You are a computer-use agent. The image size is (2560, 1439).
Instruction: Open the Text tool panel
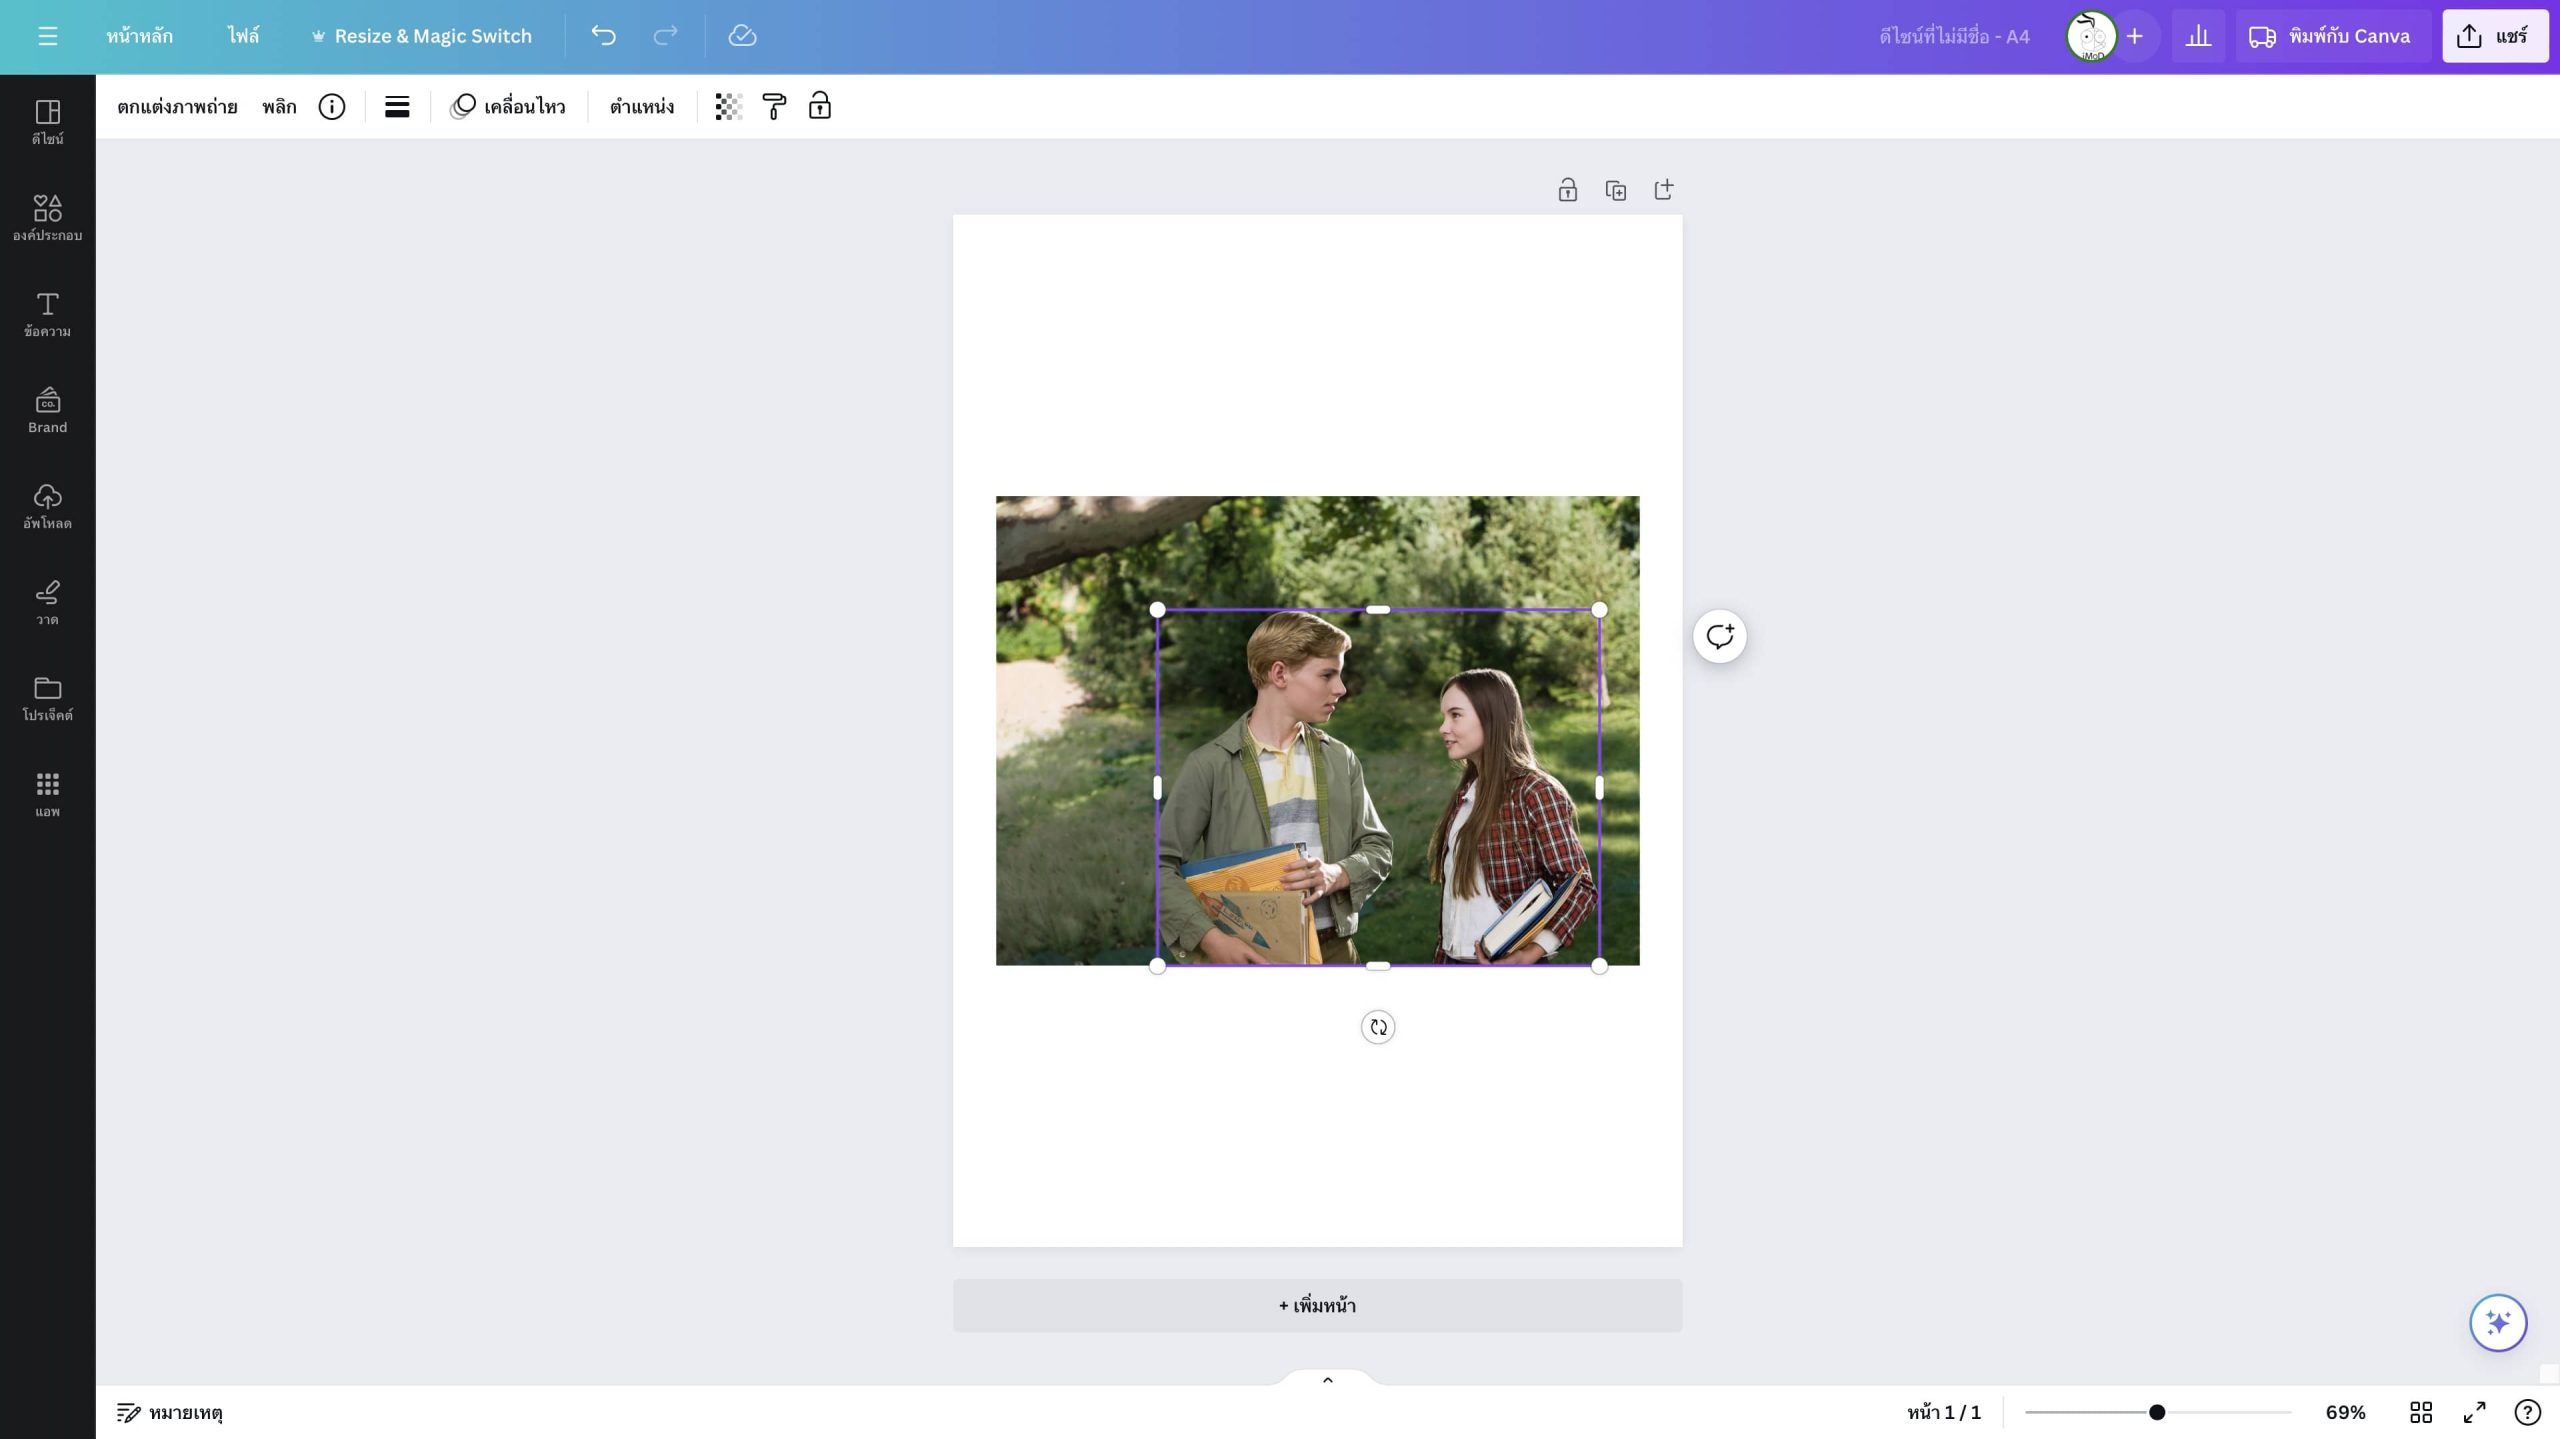(47, 314)
